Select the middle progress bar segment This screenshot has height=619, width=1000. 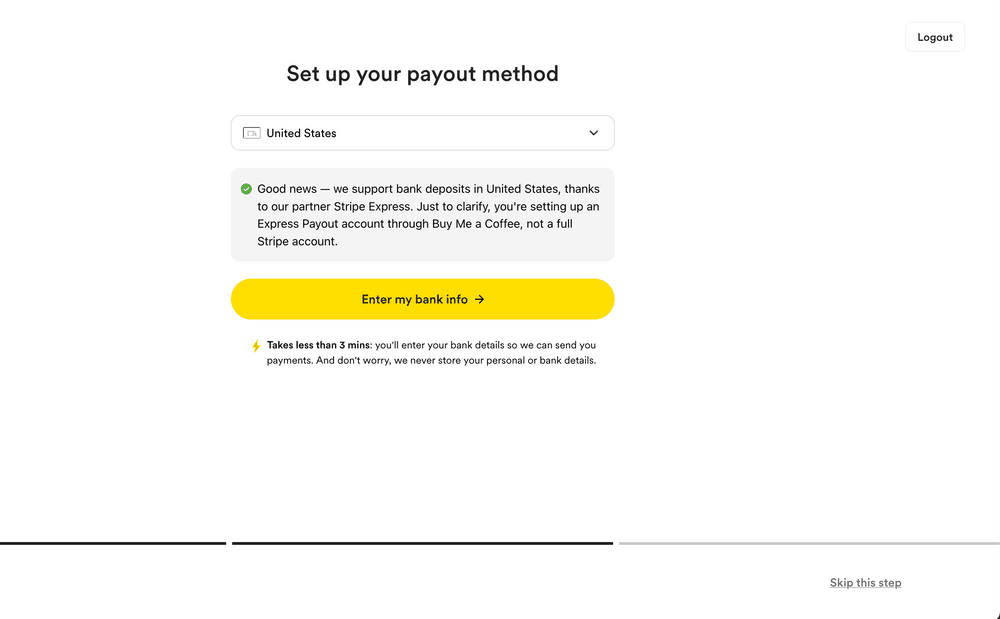point(422,543)
